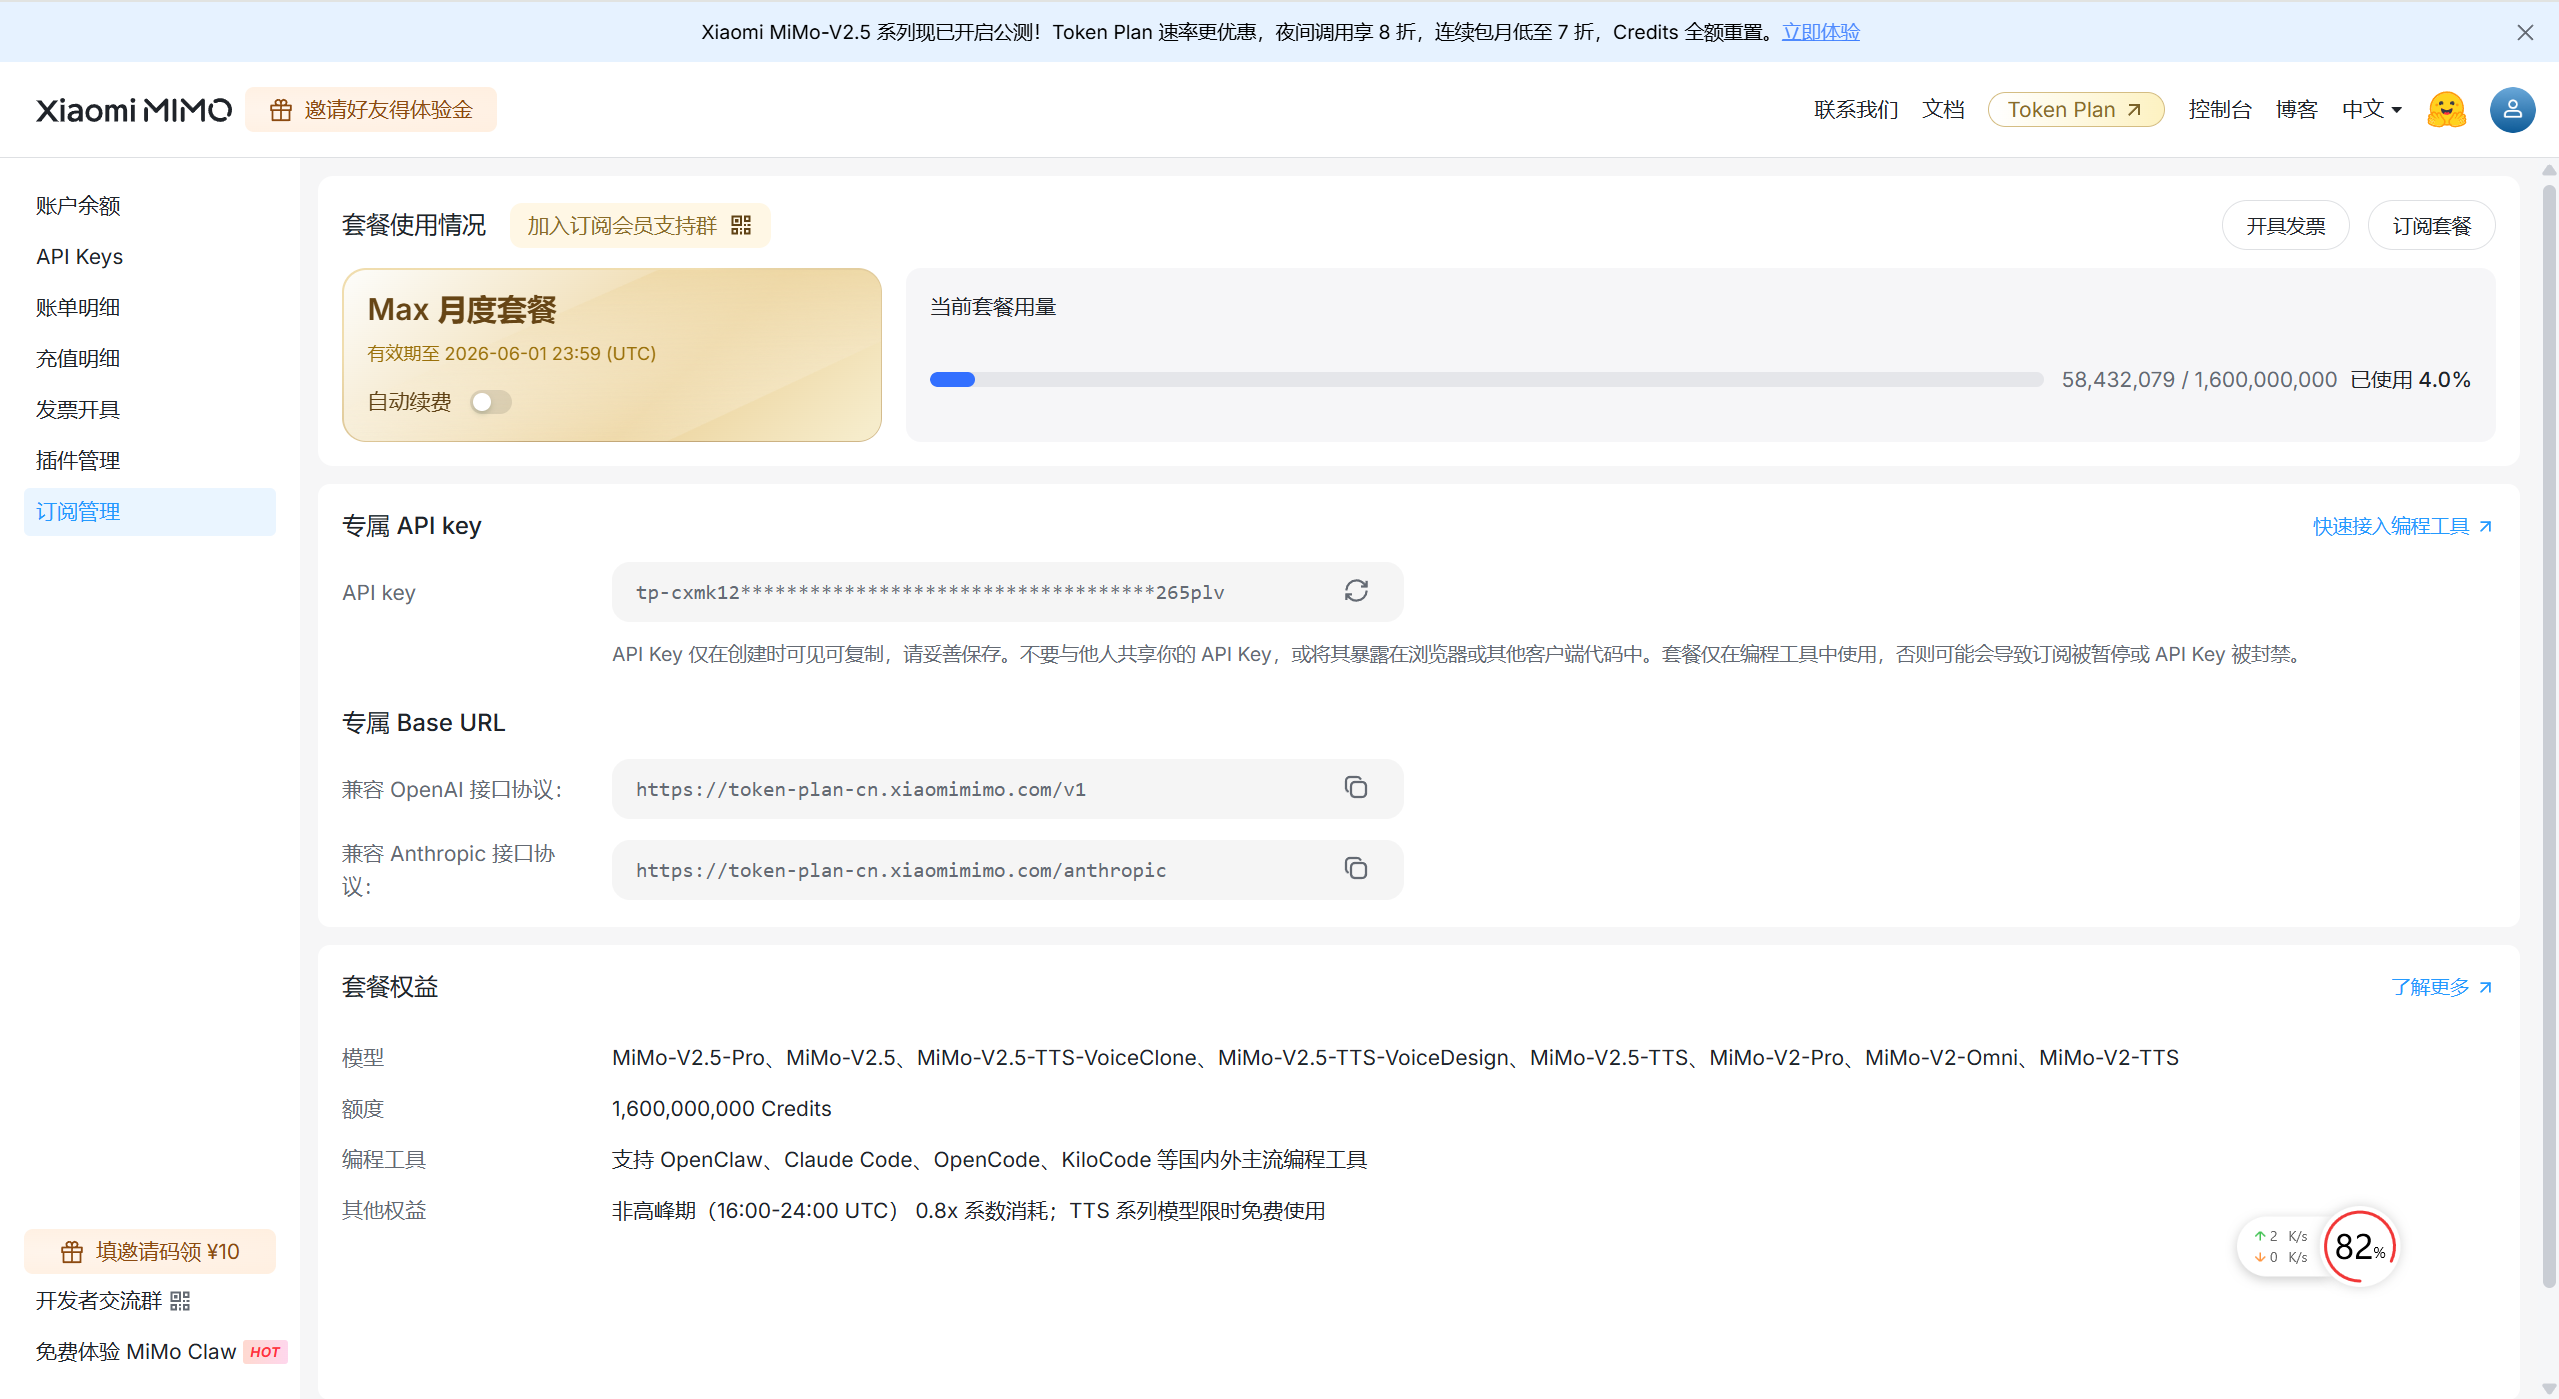
Task: Open the 快速接入编程工具 link
Action: coord(2402,527)
